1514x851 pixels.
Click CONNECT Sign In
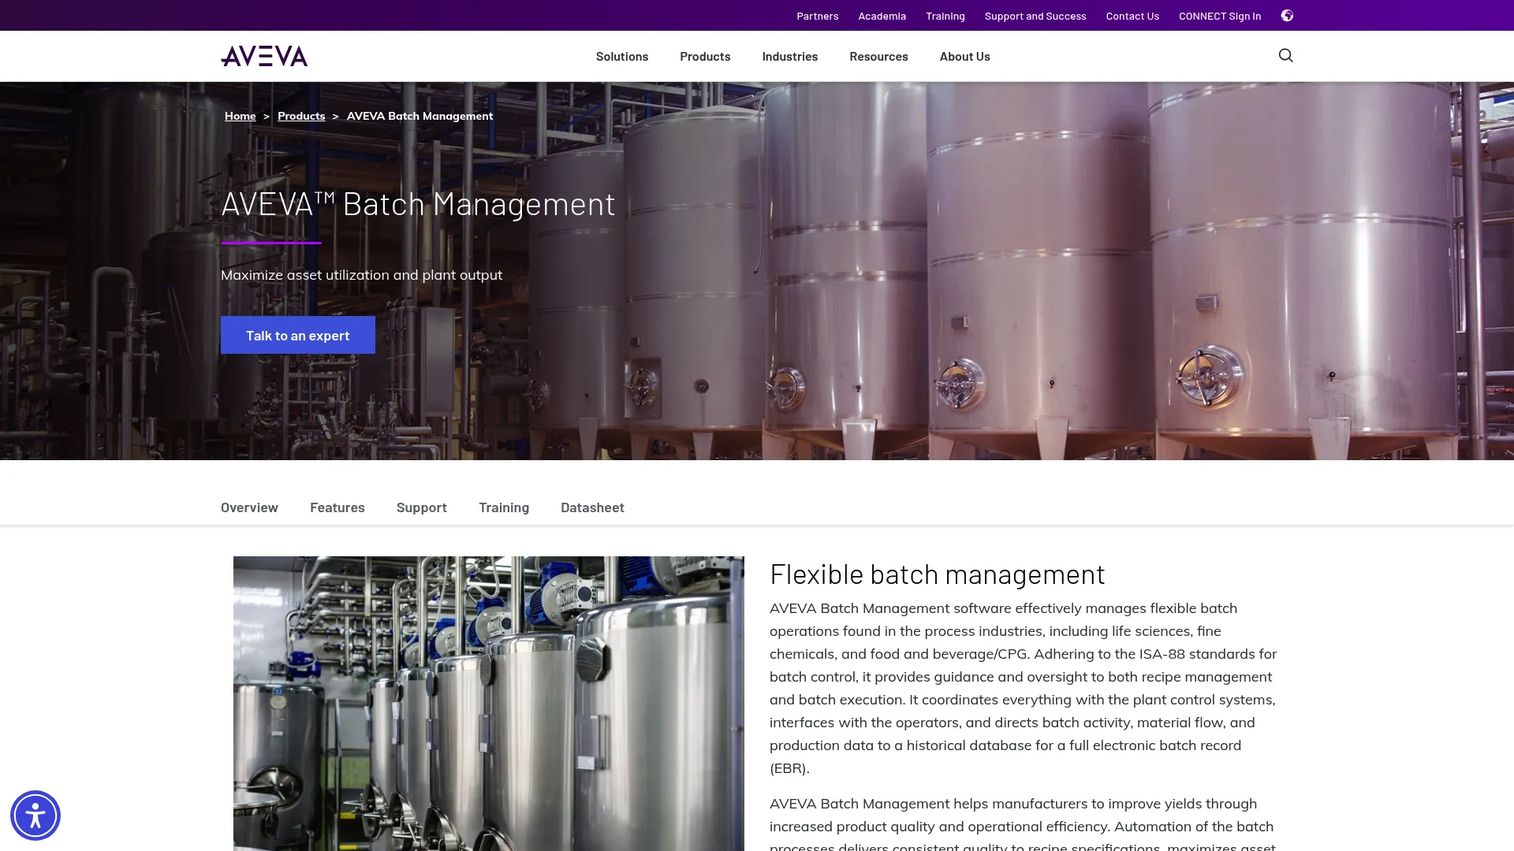point(1220,16)
